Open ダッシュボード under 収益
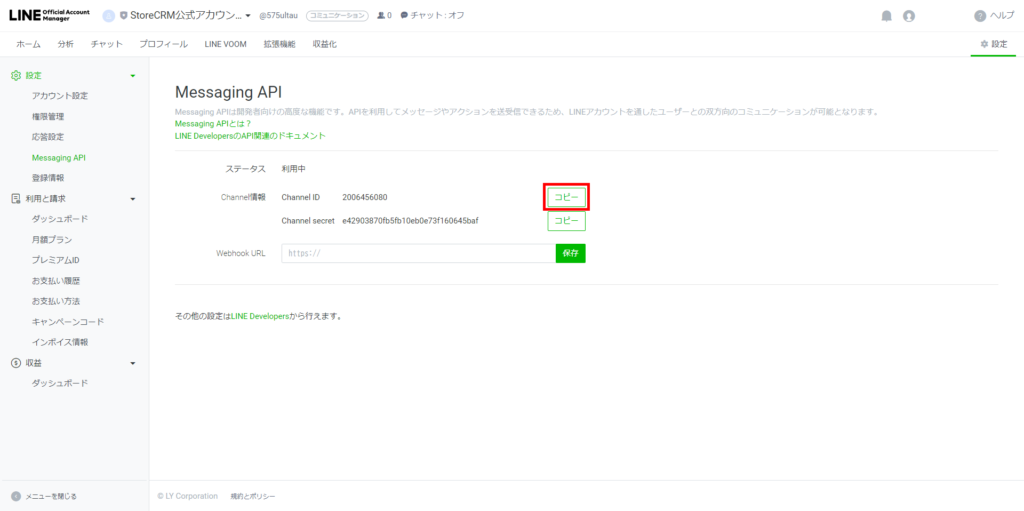 [59, 384]
